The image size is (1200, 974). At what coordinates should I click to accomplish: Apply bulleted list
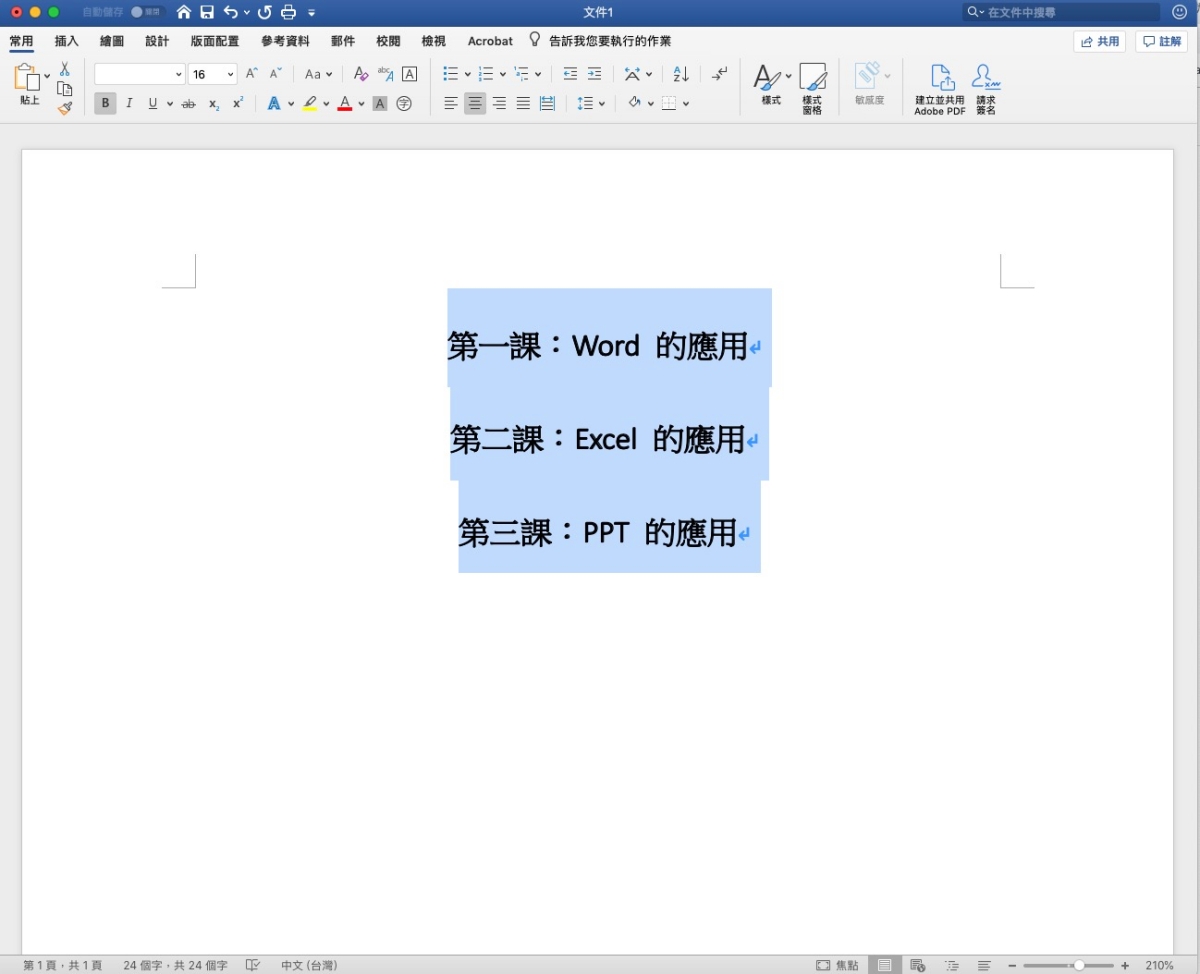click(451, 74)
